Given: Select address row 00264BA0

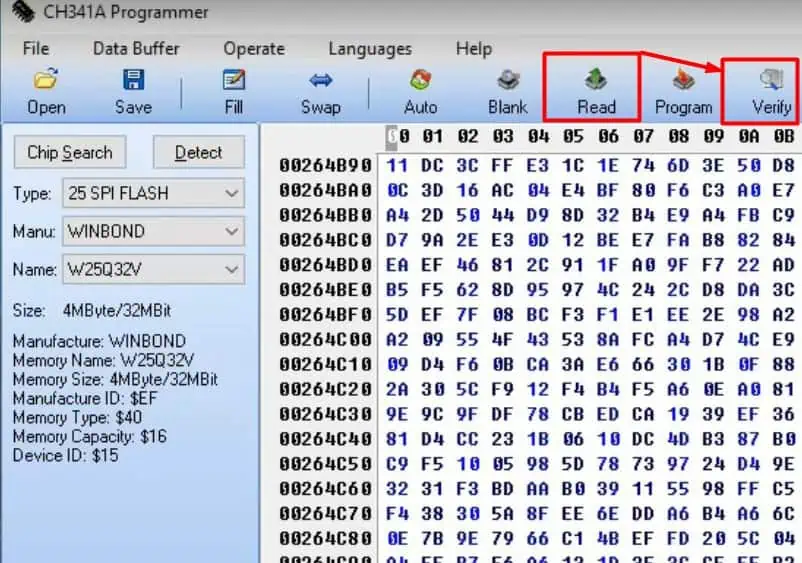Looking at the screenshot, I should tap(325, 191).
